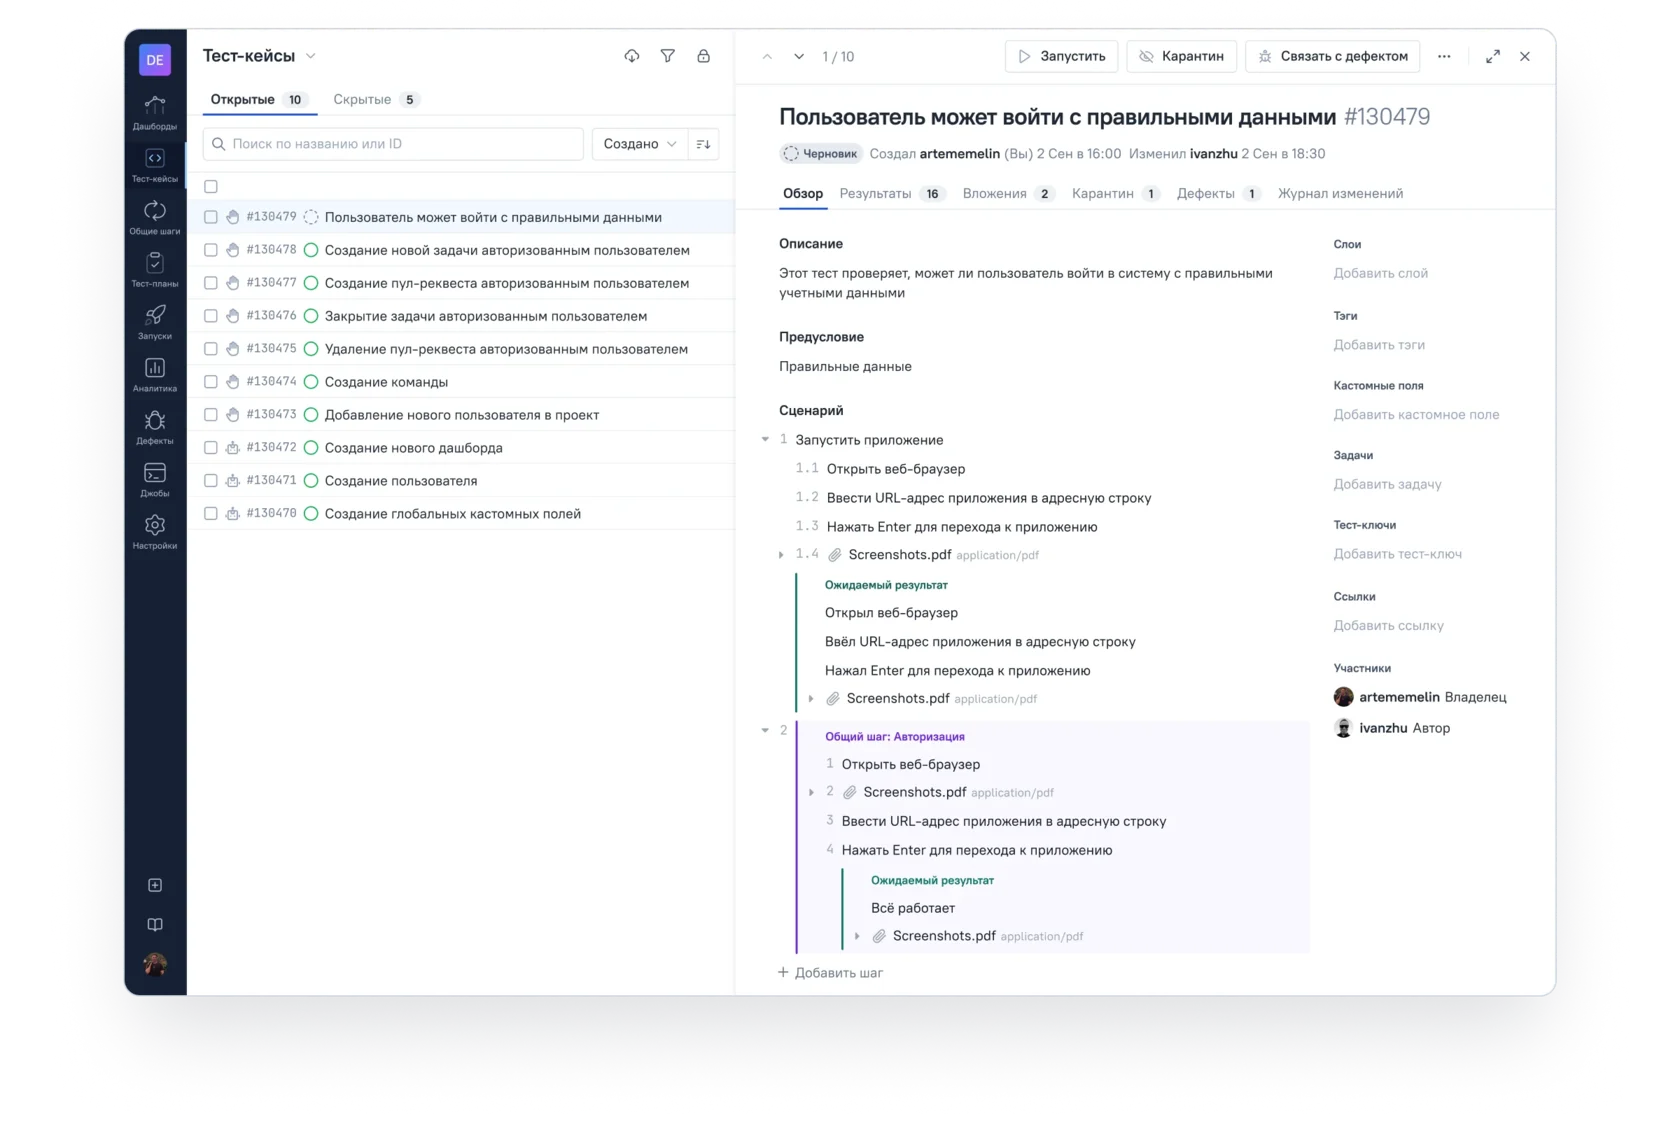Image resolution: width=1680 pixels, height=1131 pixels.
Task: Open the Создано sort dropdown
Action: click(x=640, y=144)
